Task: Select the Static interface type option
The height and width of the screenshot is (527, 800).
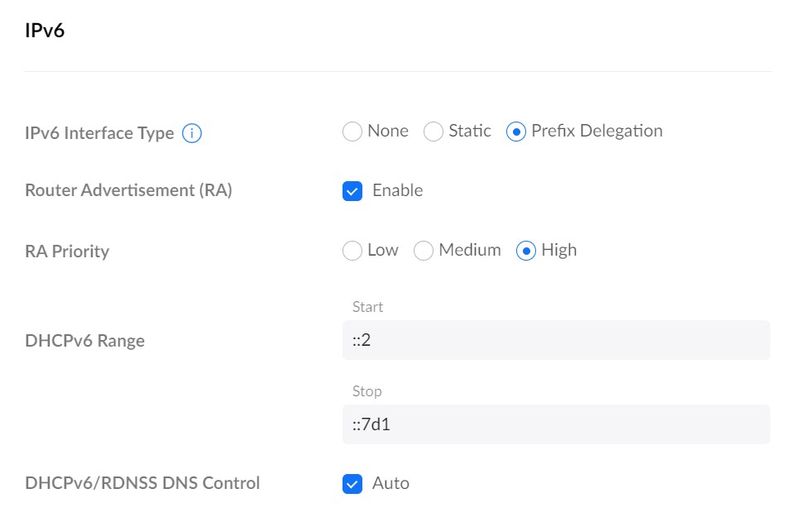Action: tap(434, 132)
